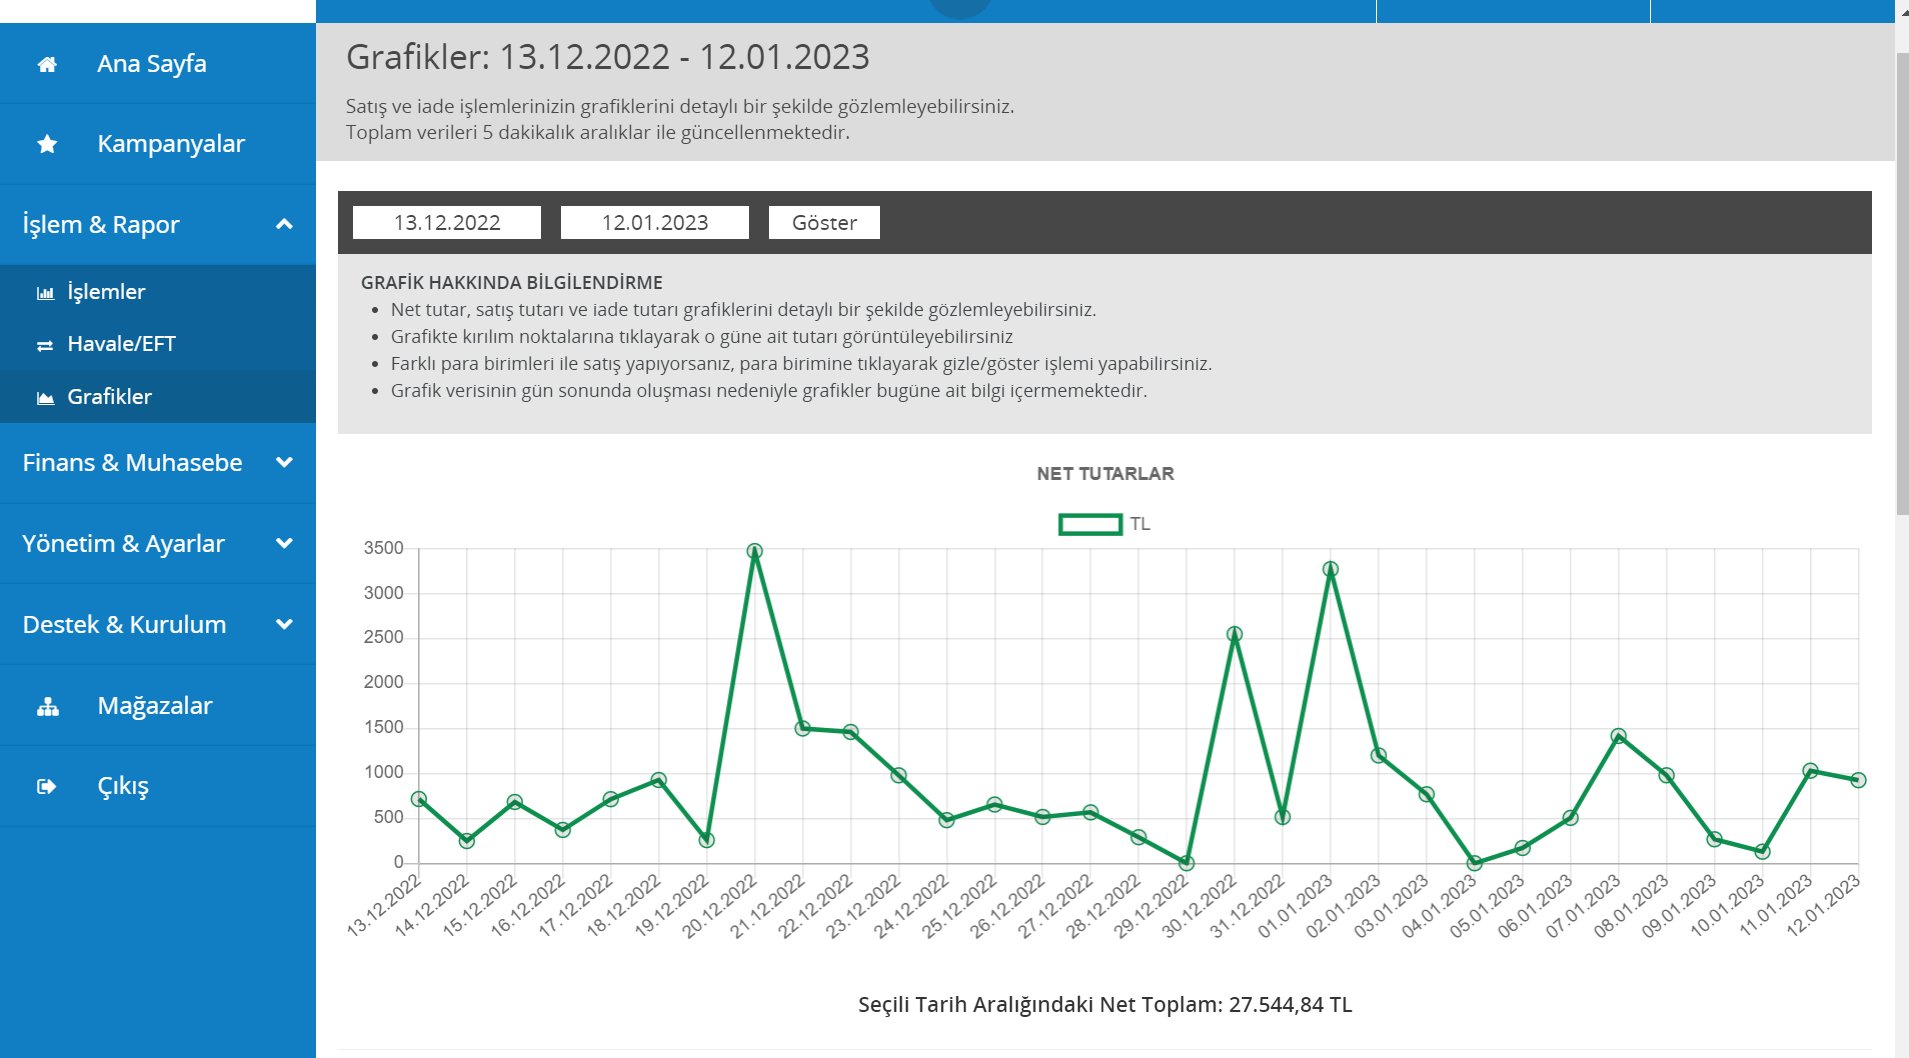Click the end date field 12.01.2023

pyautogui.click(x=655, y=223)
